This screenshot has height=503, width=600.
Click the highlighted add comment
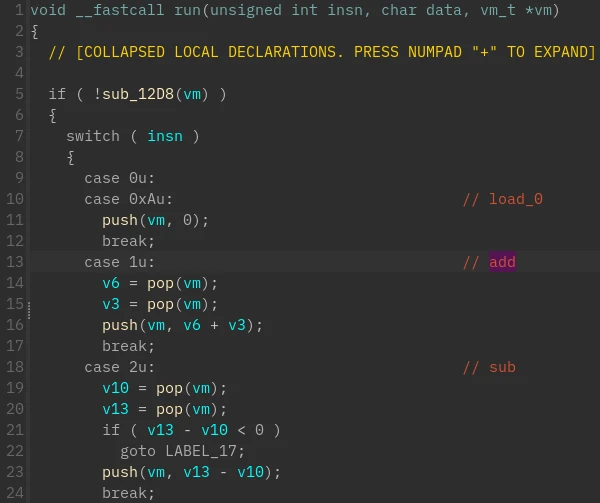point(502,262)
